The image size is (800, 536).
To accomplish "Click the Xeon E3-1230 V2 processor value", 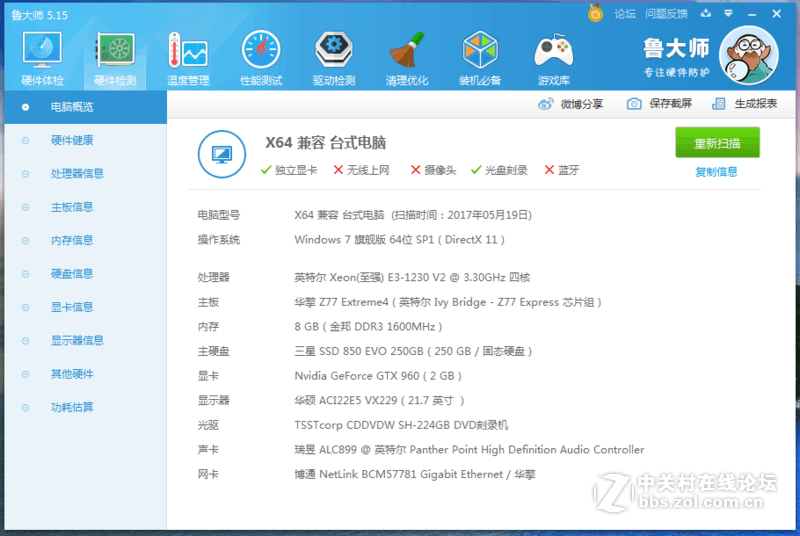I will pyautogui.click(x=412, y=277).
